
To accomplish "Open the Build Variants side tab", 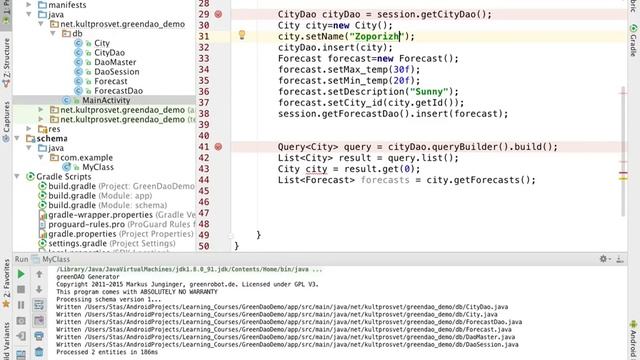I will click(x=6, y=341).
